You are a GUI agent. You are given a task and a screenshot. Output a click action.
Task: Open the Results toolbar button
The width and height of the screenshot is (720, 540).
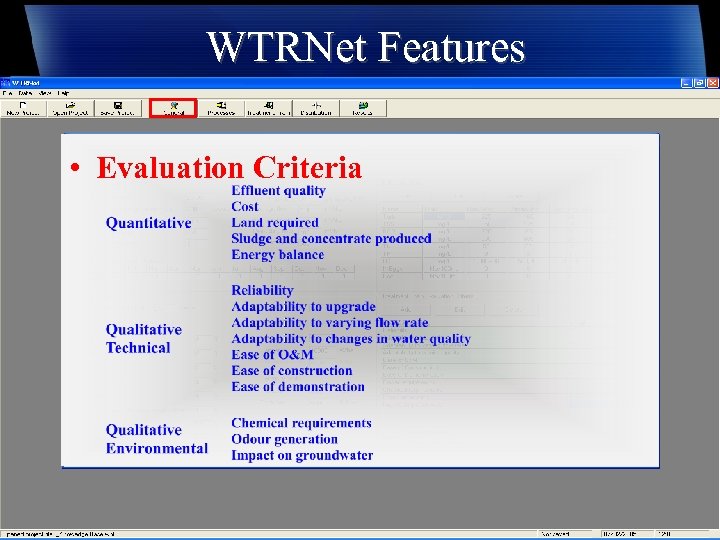point(363,109)
